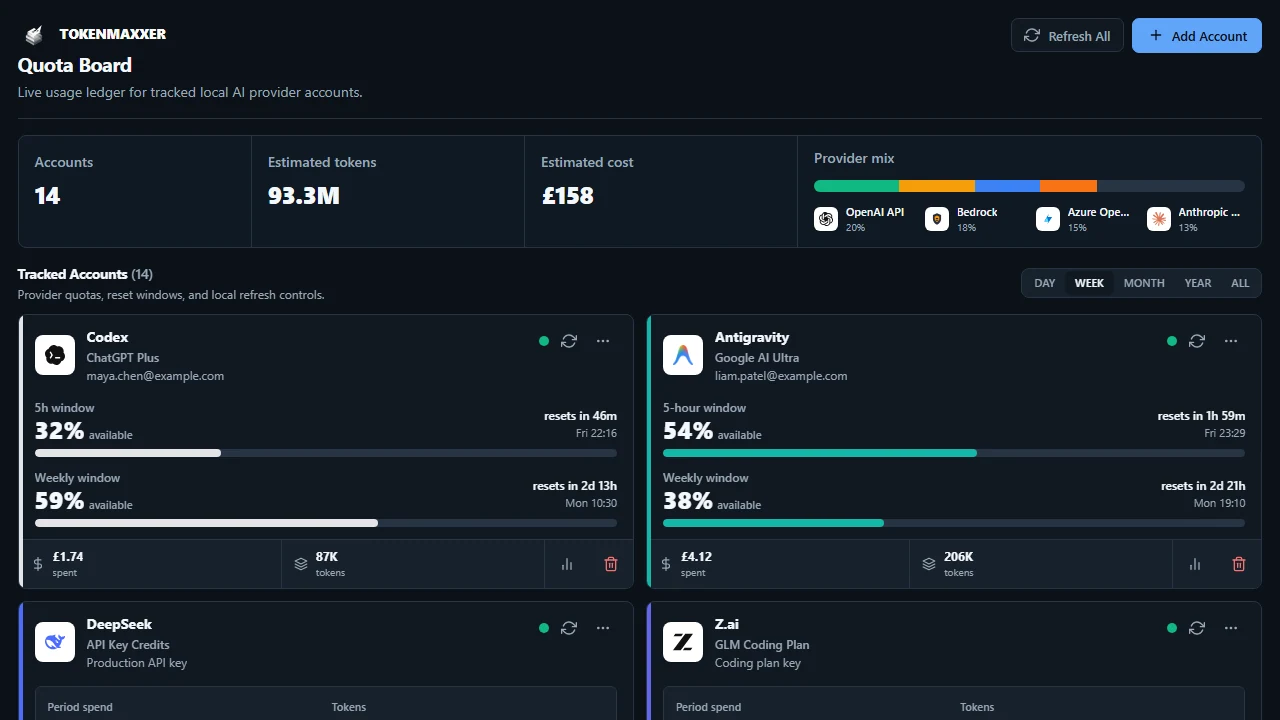The image size is (1280, 720).
Task: Refresh the Codex account
Action: (x=569, y=341)
